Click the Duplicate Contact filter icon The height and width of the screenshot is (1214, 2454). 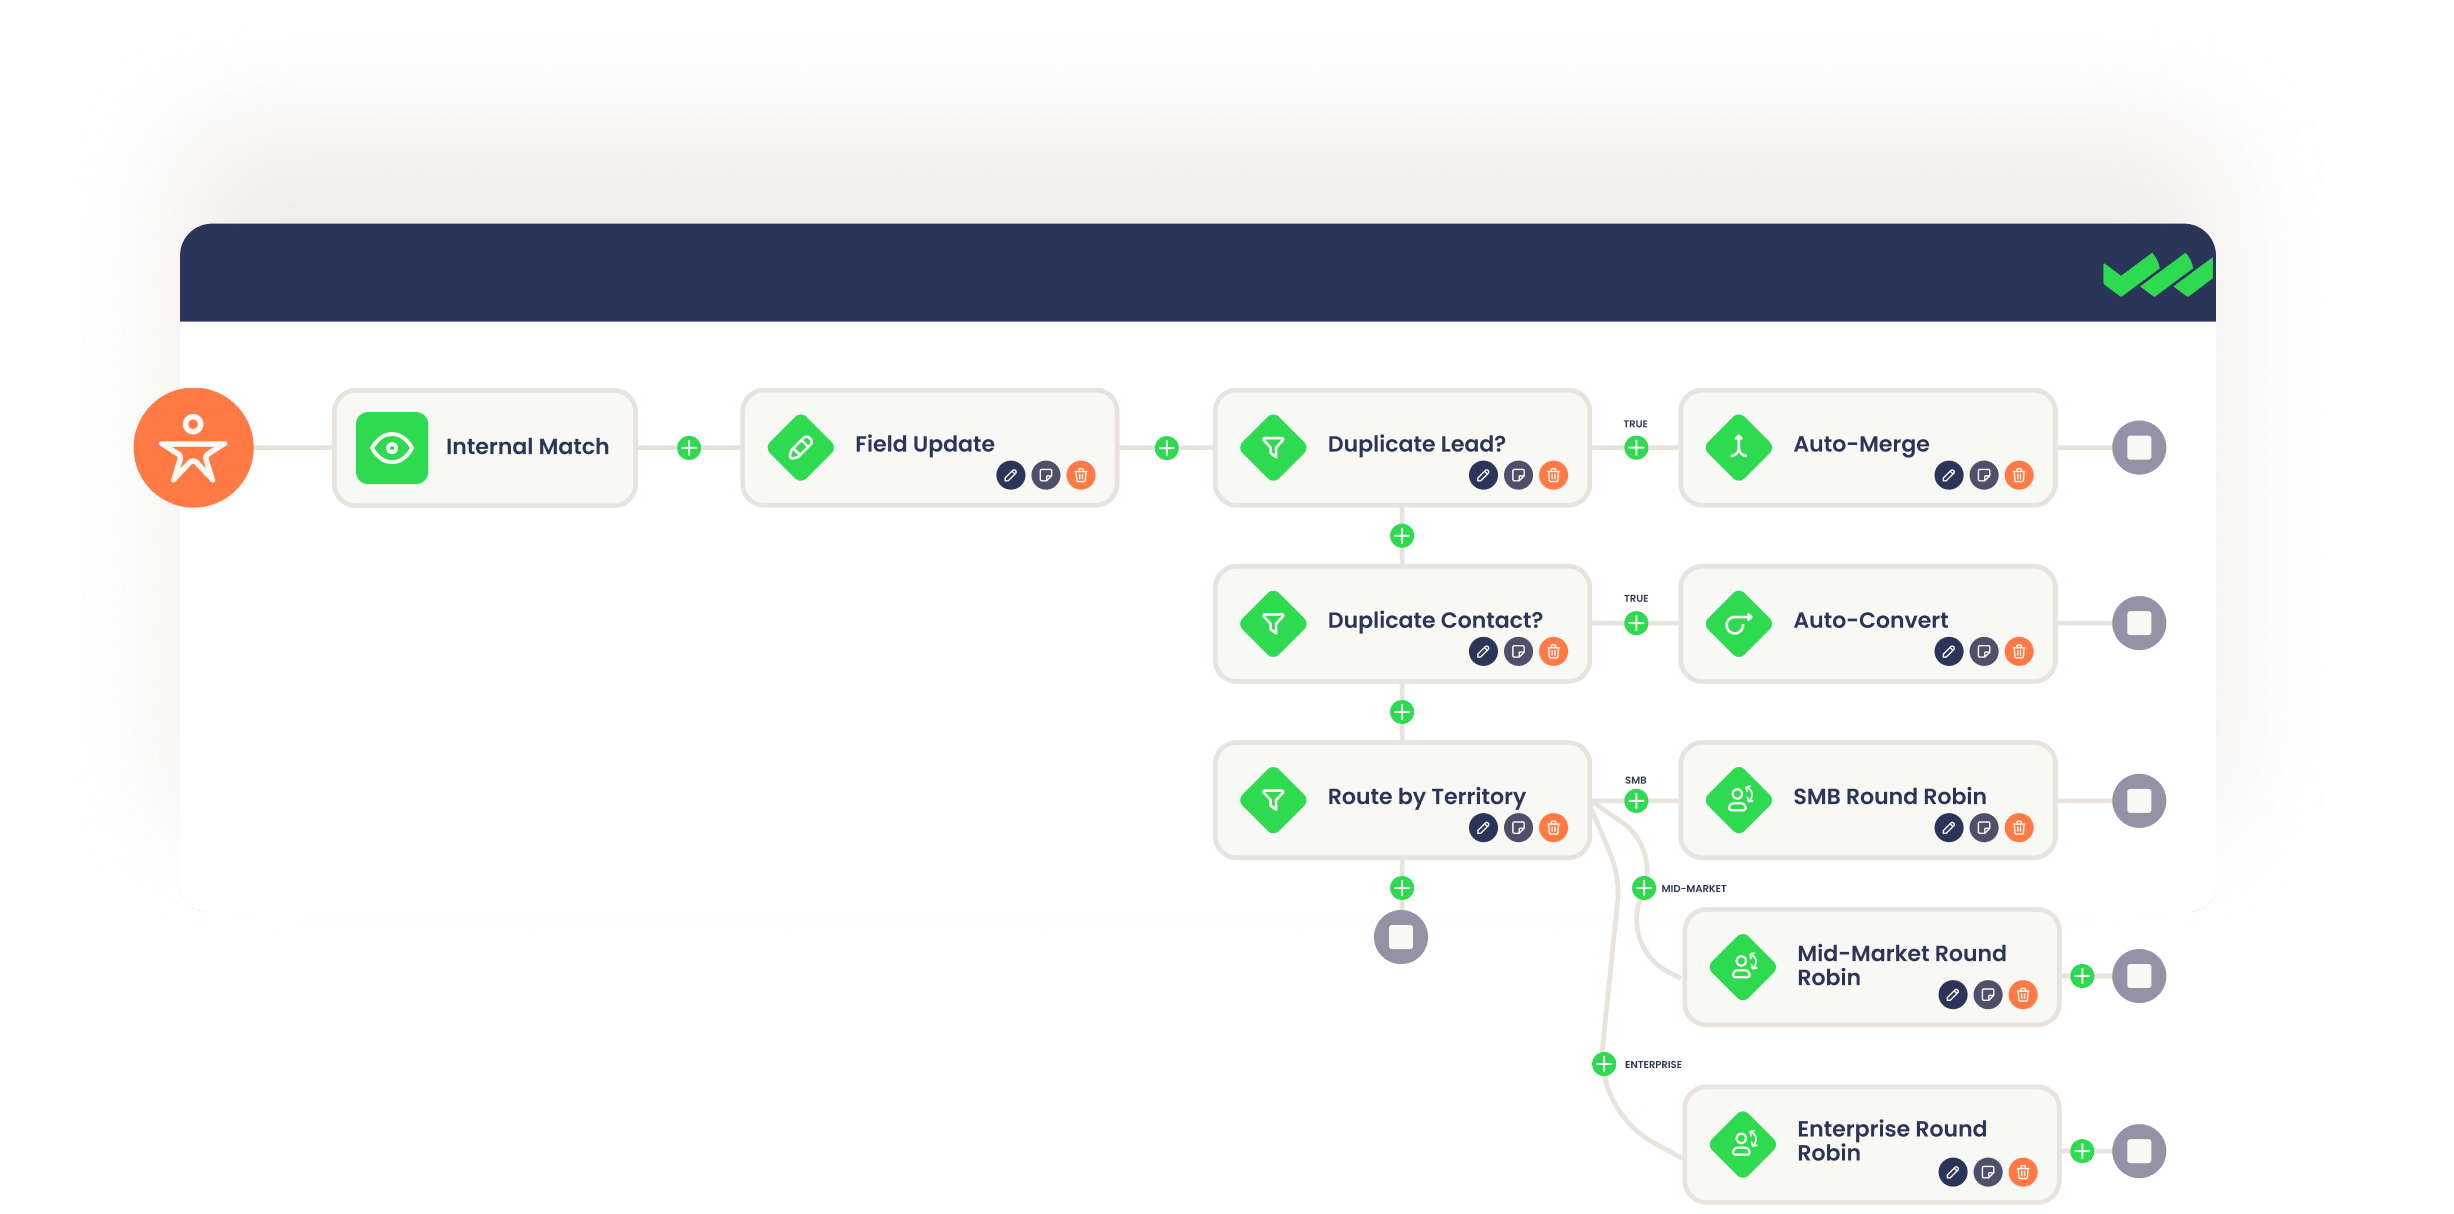click(x=1271, y=621)
